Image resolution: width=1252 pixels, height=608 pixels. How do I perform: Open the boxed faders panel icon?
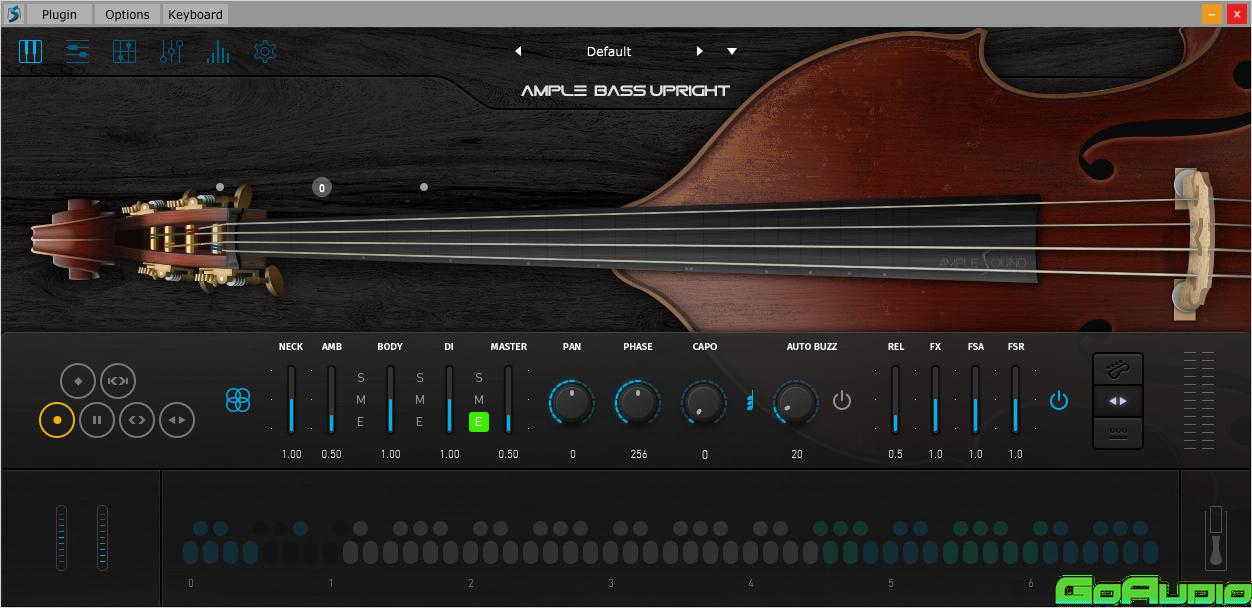pyautogui.click(x=124, y=51)
